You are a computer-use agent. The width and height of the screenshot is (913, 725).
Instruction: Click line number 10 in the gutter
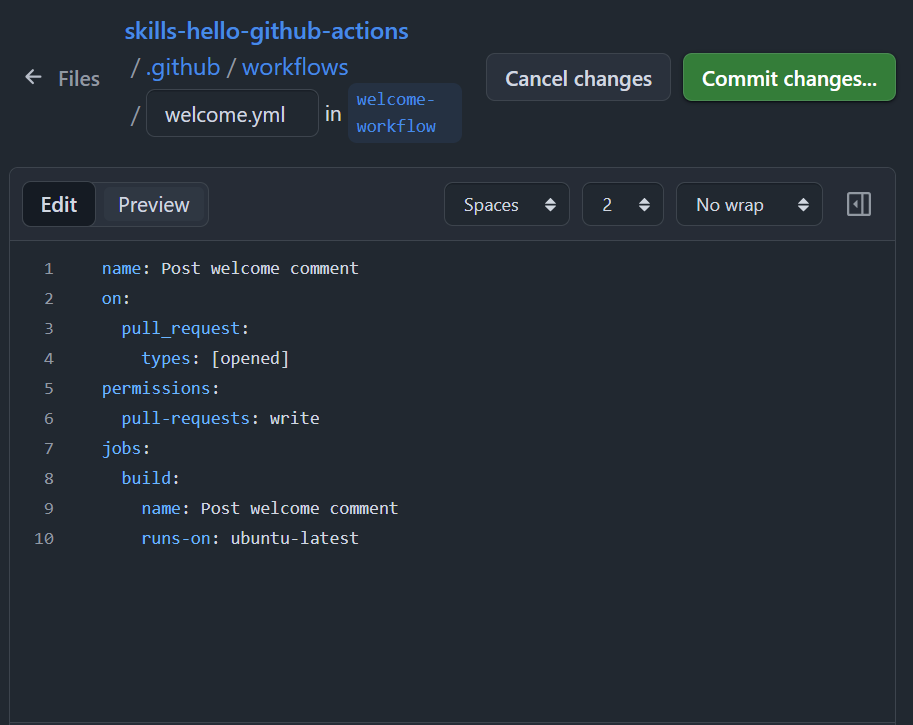click(x=44, y=539)
